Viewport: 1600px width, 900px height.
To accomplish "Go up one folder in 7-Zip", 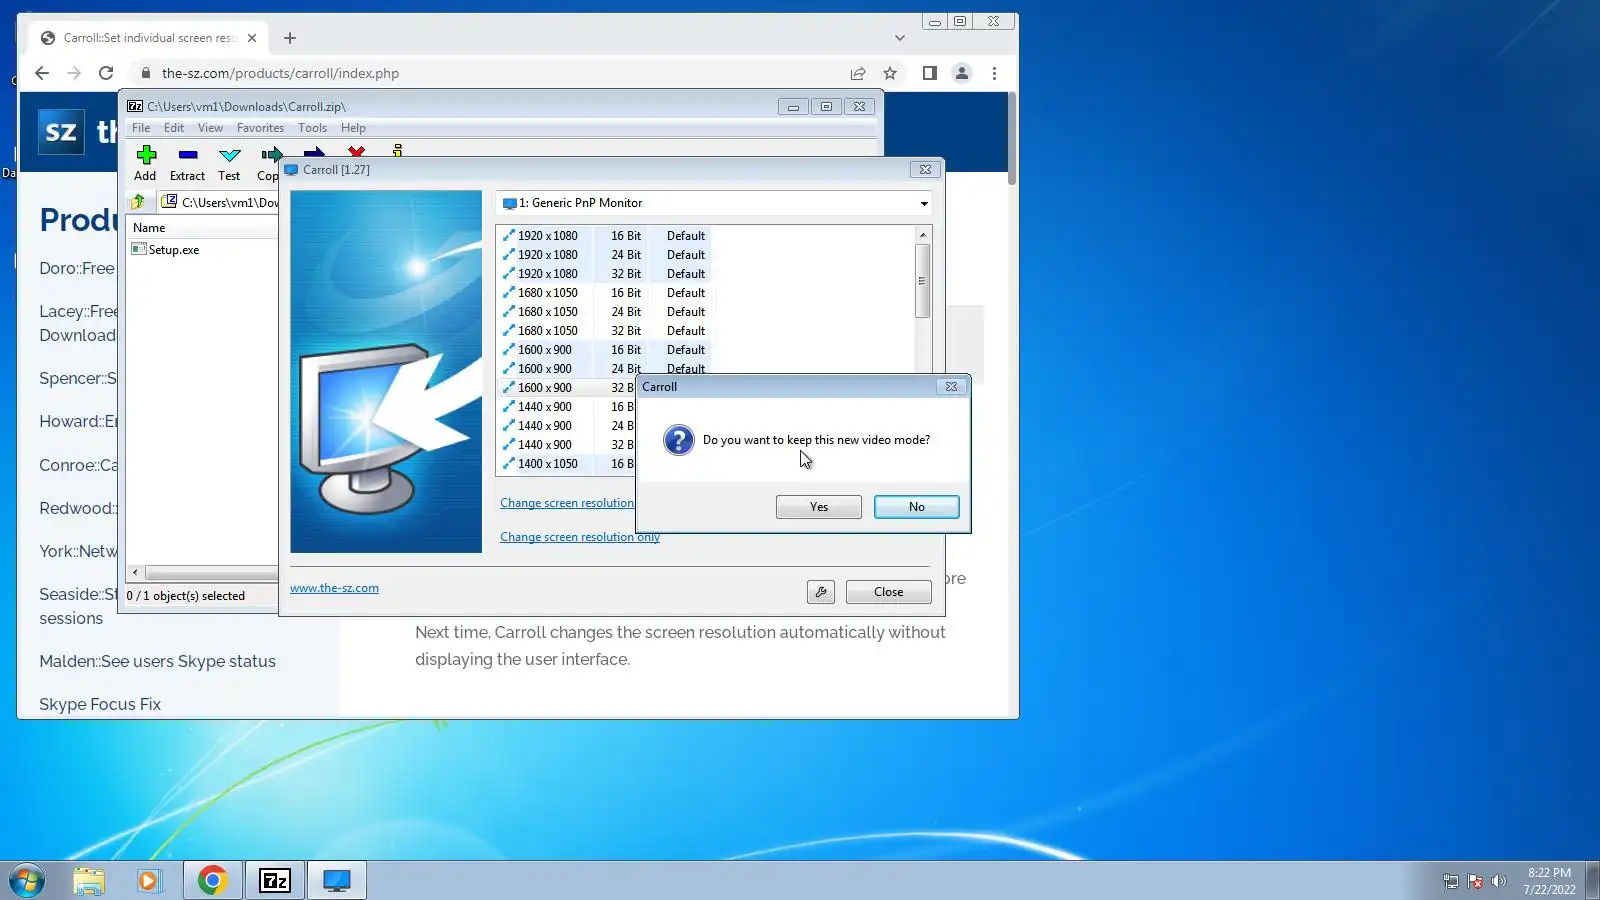I will 138,202.
